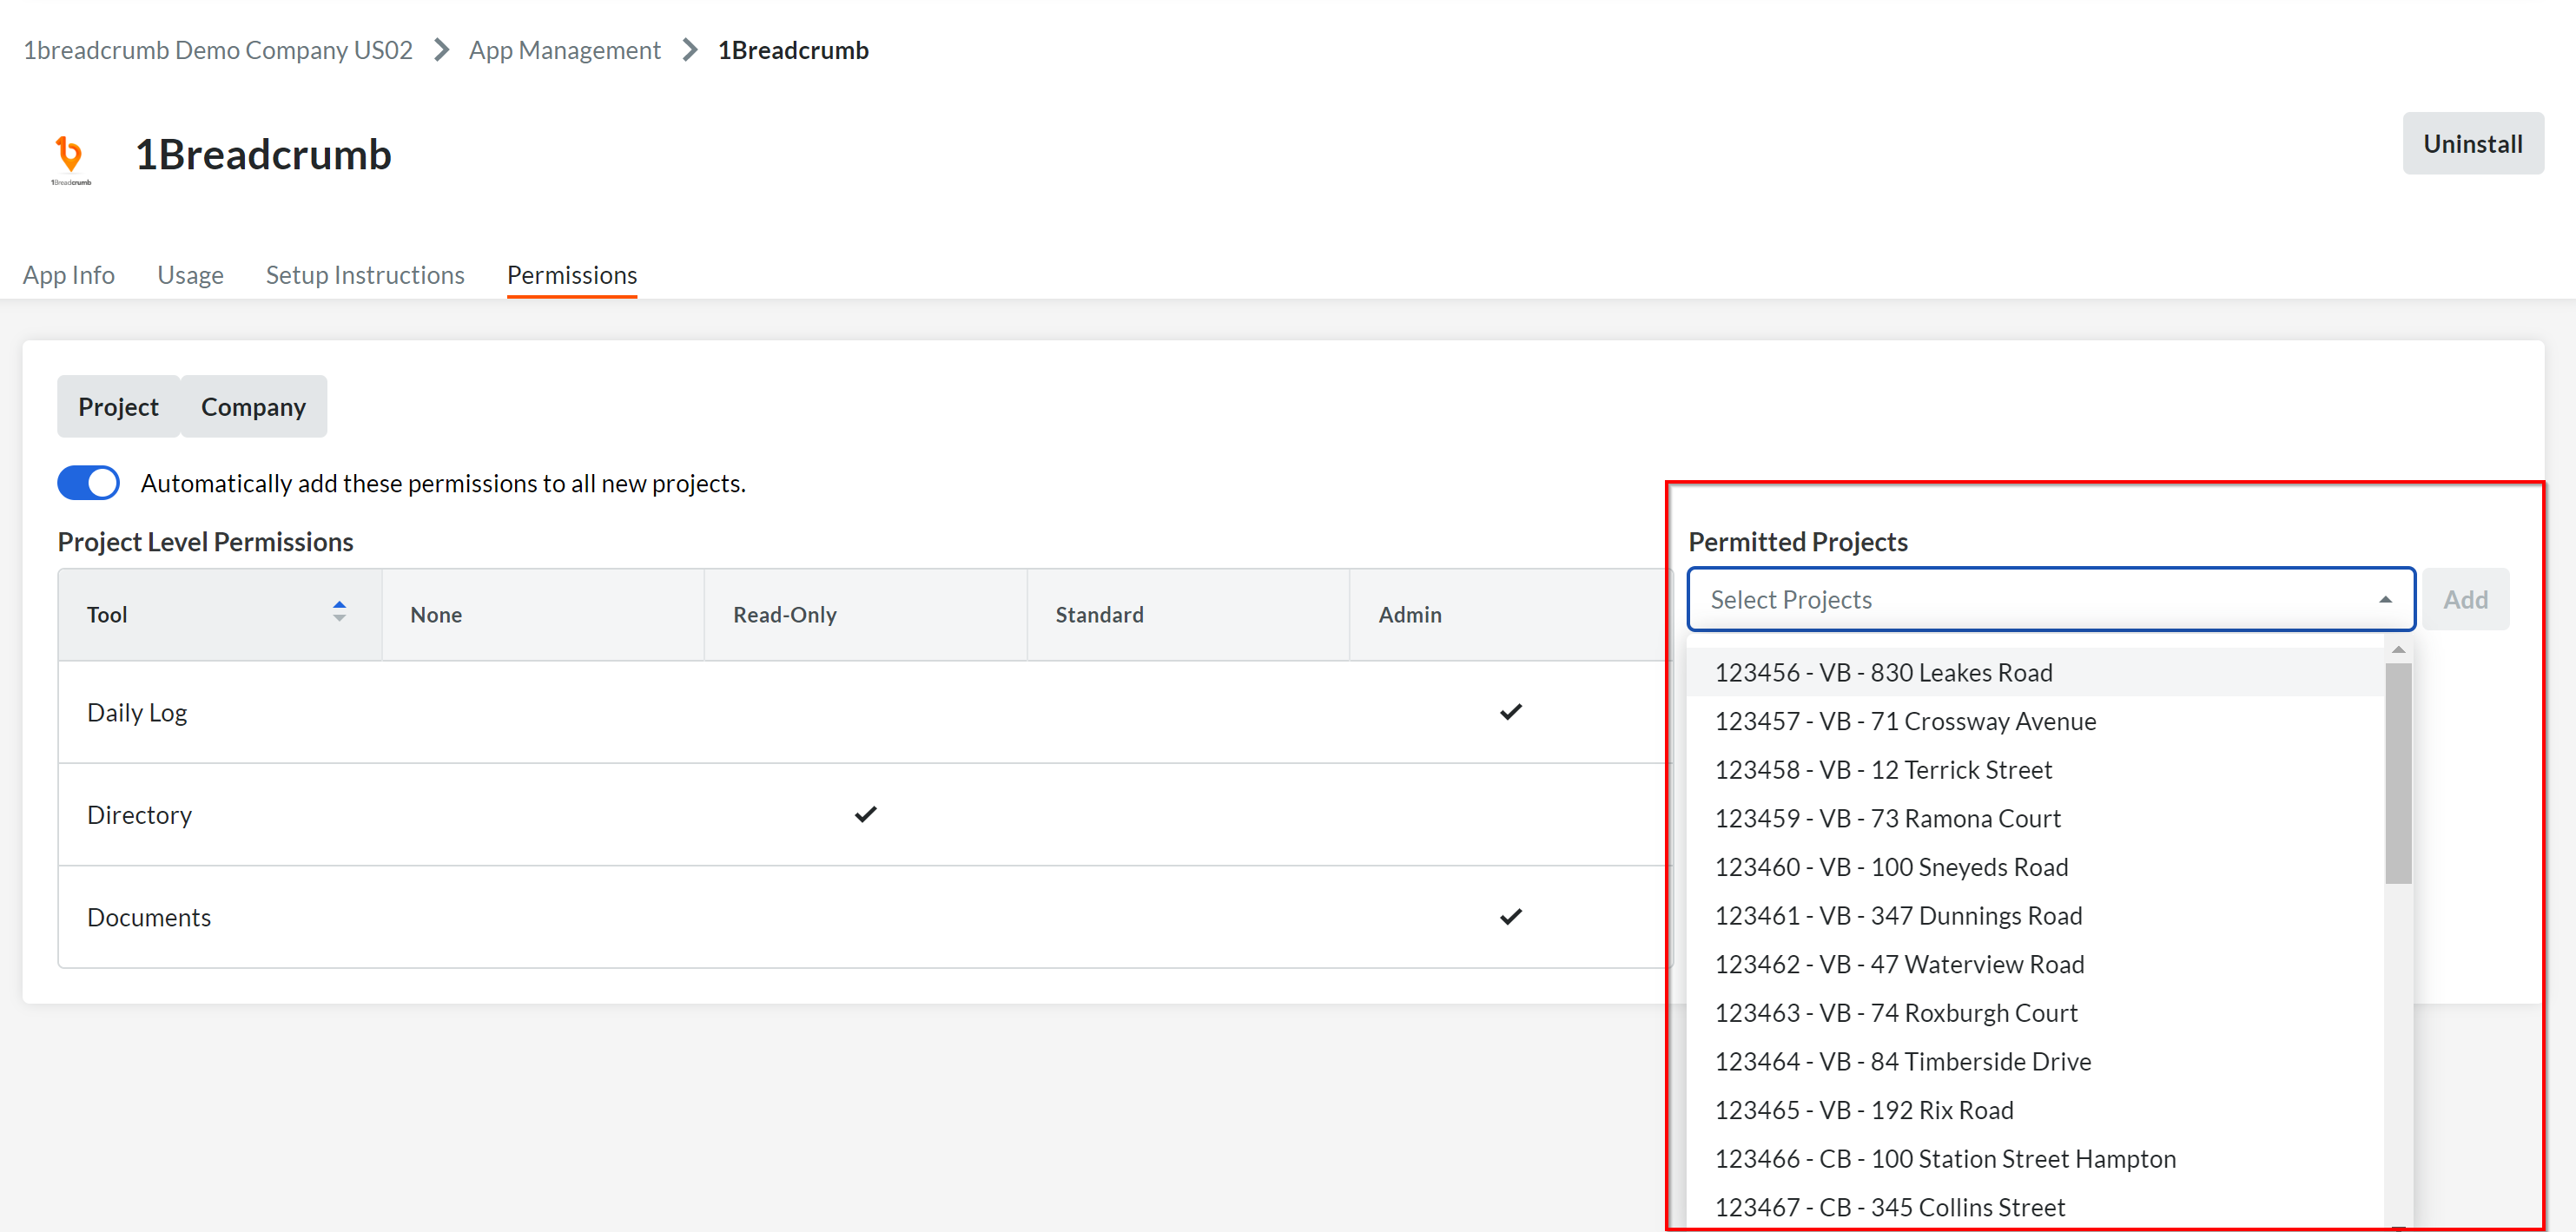
Task: Click the 1Breadcrumb current breadcrumb
Action: coord(793,50)
